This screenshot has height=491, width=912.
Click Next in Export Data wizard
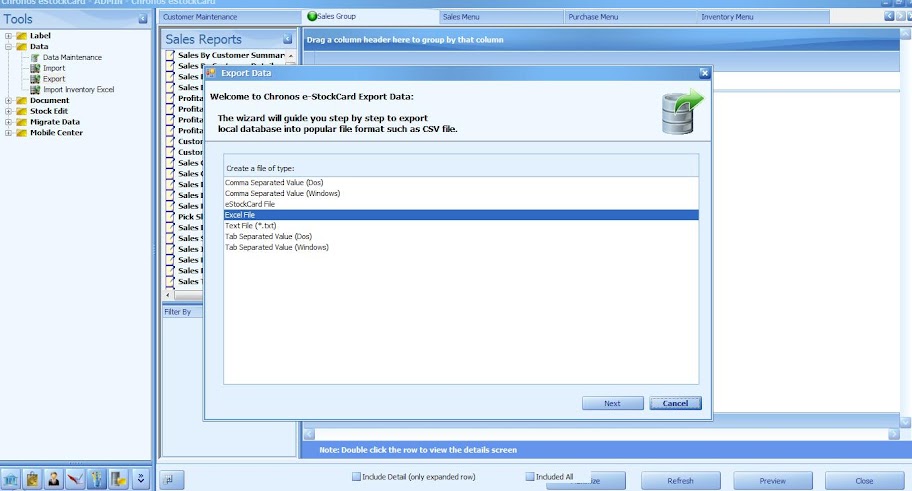pos(612,403)
